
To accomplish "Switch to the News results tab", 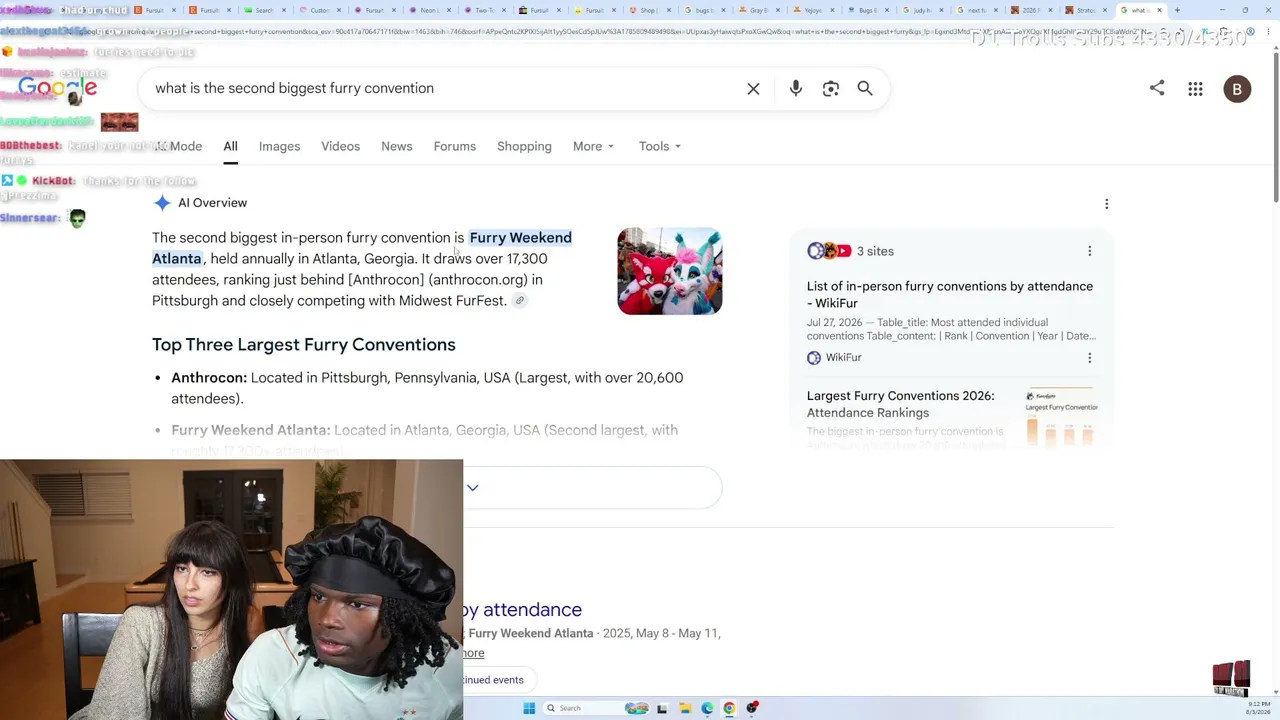I will [396, 147].
